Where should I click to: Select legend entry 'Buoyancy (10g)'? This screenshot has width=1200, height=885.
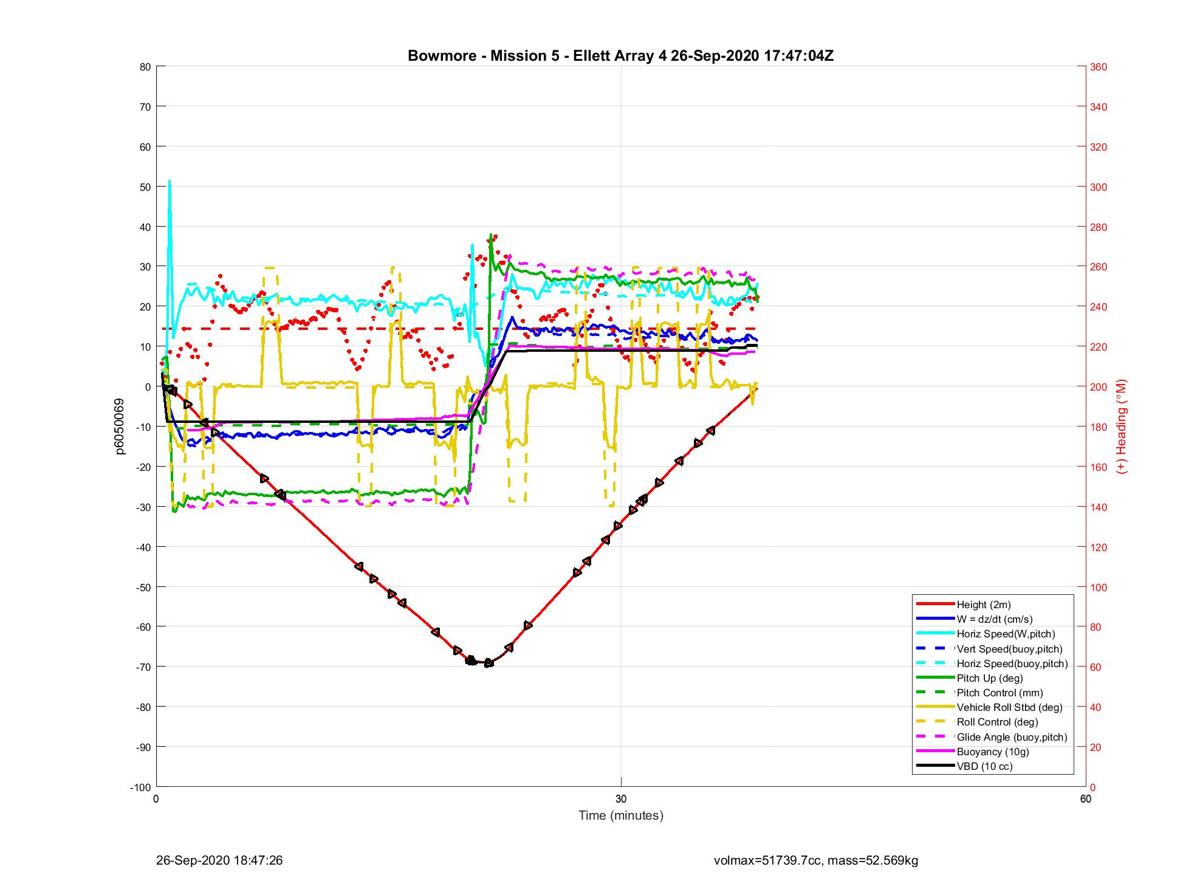pos(993,752)
